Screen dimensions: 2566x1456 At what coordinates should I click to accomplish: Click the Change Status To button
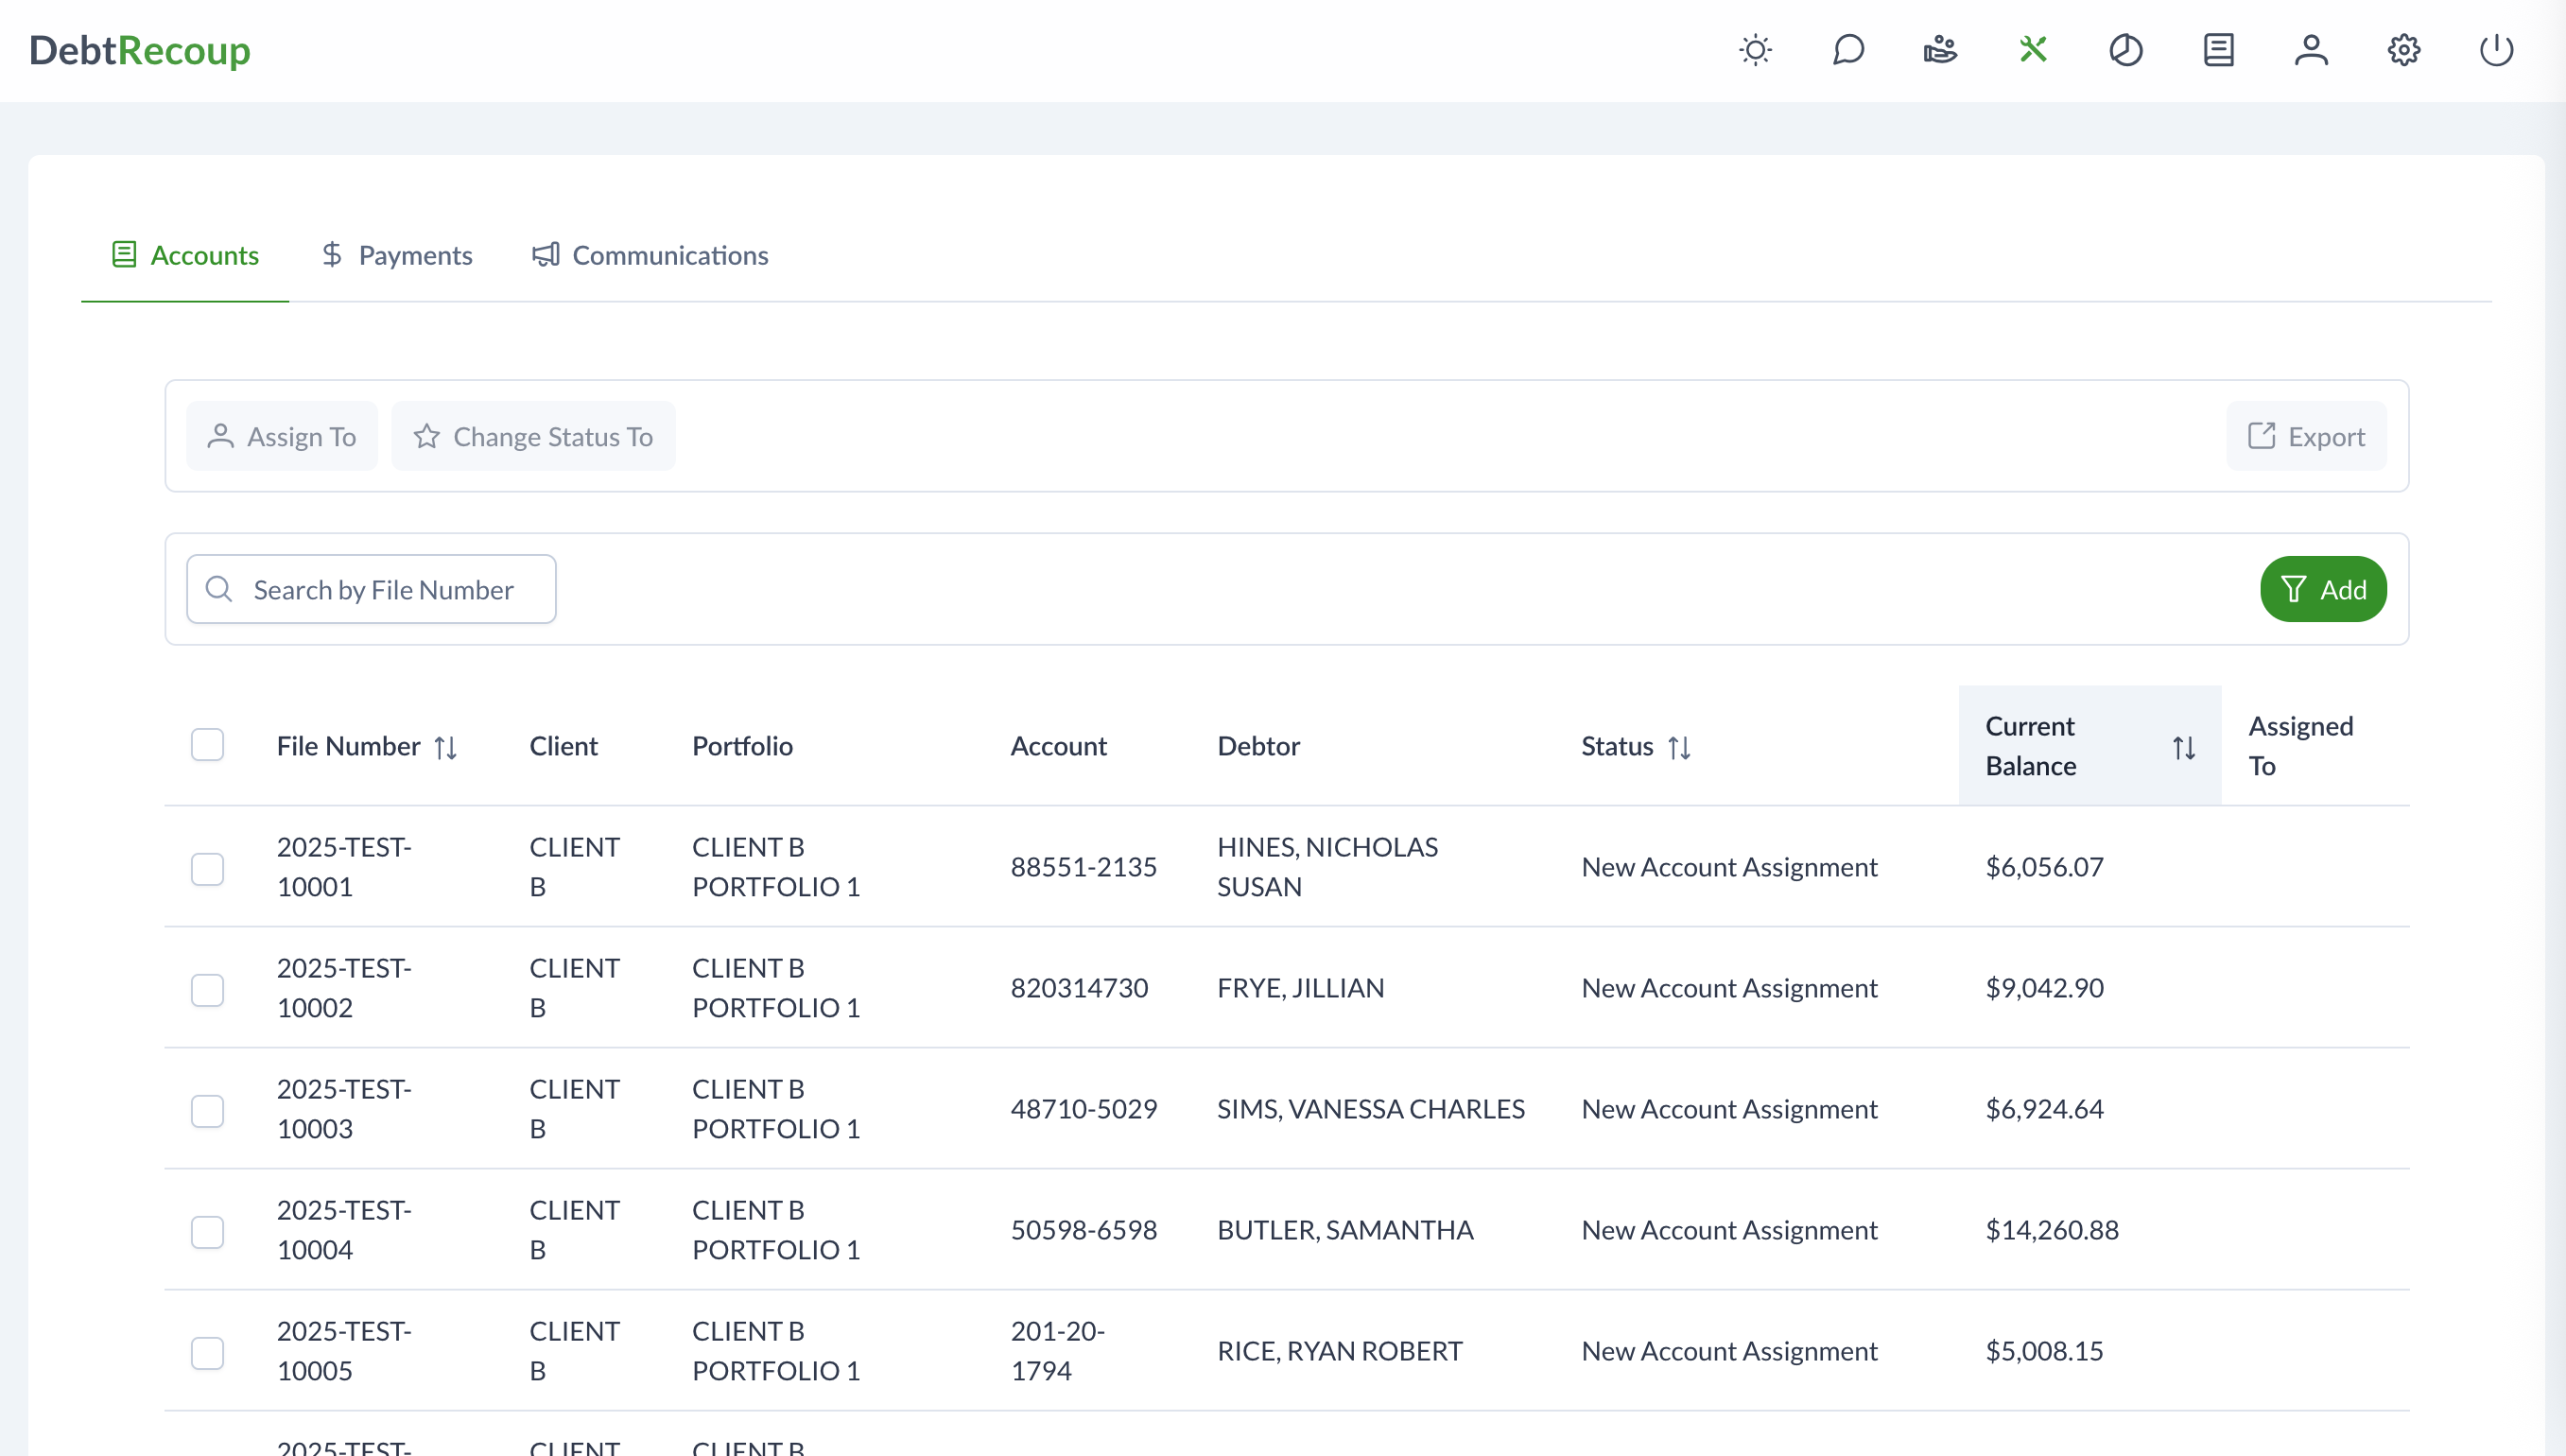[x=533, y=436]
